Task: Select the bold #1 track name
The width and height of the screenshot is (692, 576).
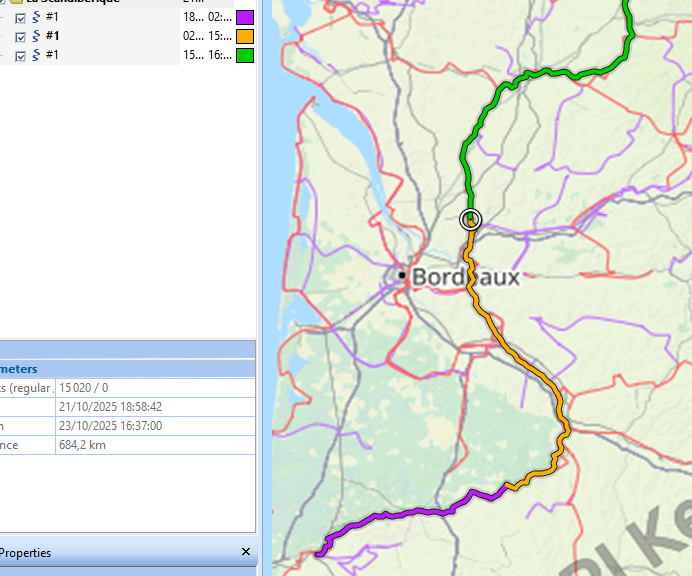Action: [x=52, y=36]
